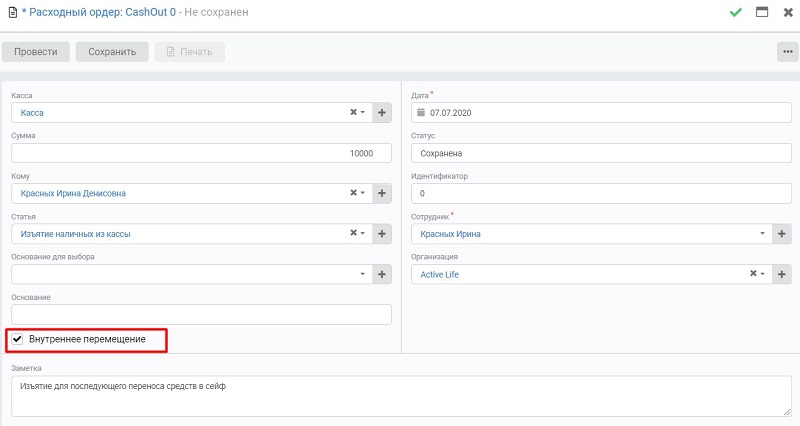This screenshot has width=800, height=426.
Task: Open the three-dots more actions menu
Action: click(788, 52)
